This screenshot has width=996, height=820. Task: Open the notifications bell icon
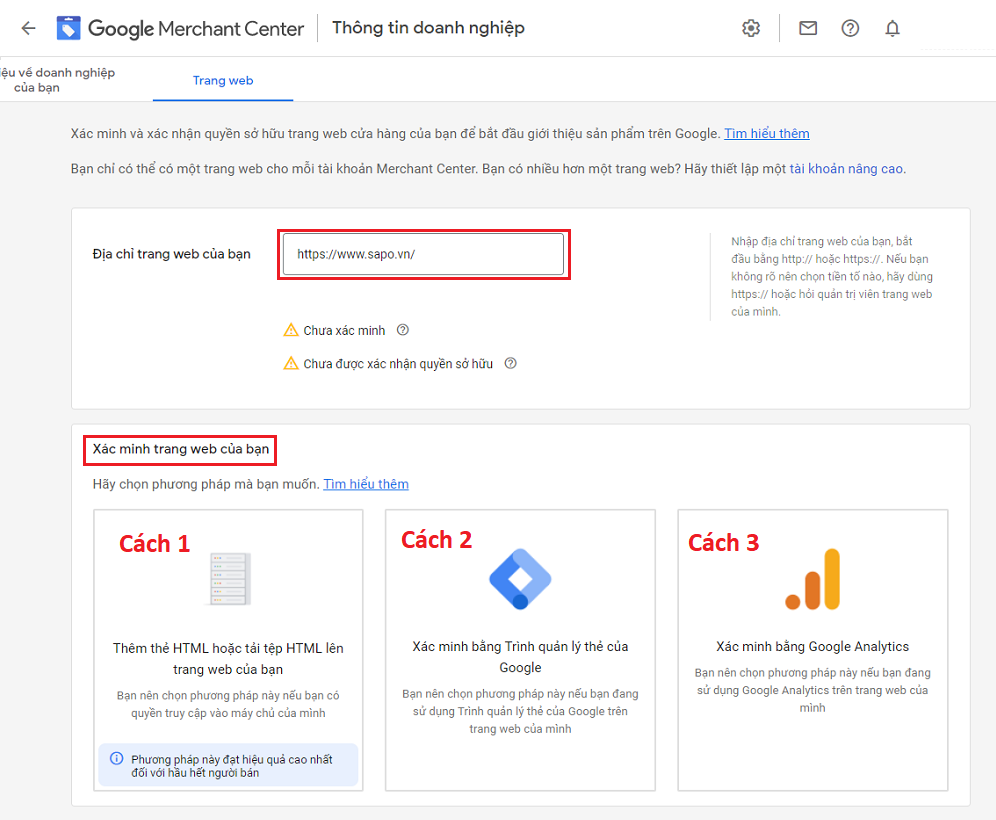tap(892, 28)
